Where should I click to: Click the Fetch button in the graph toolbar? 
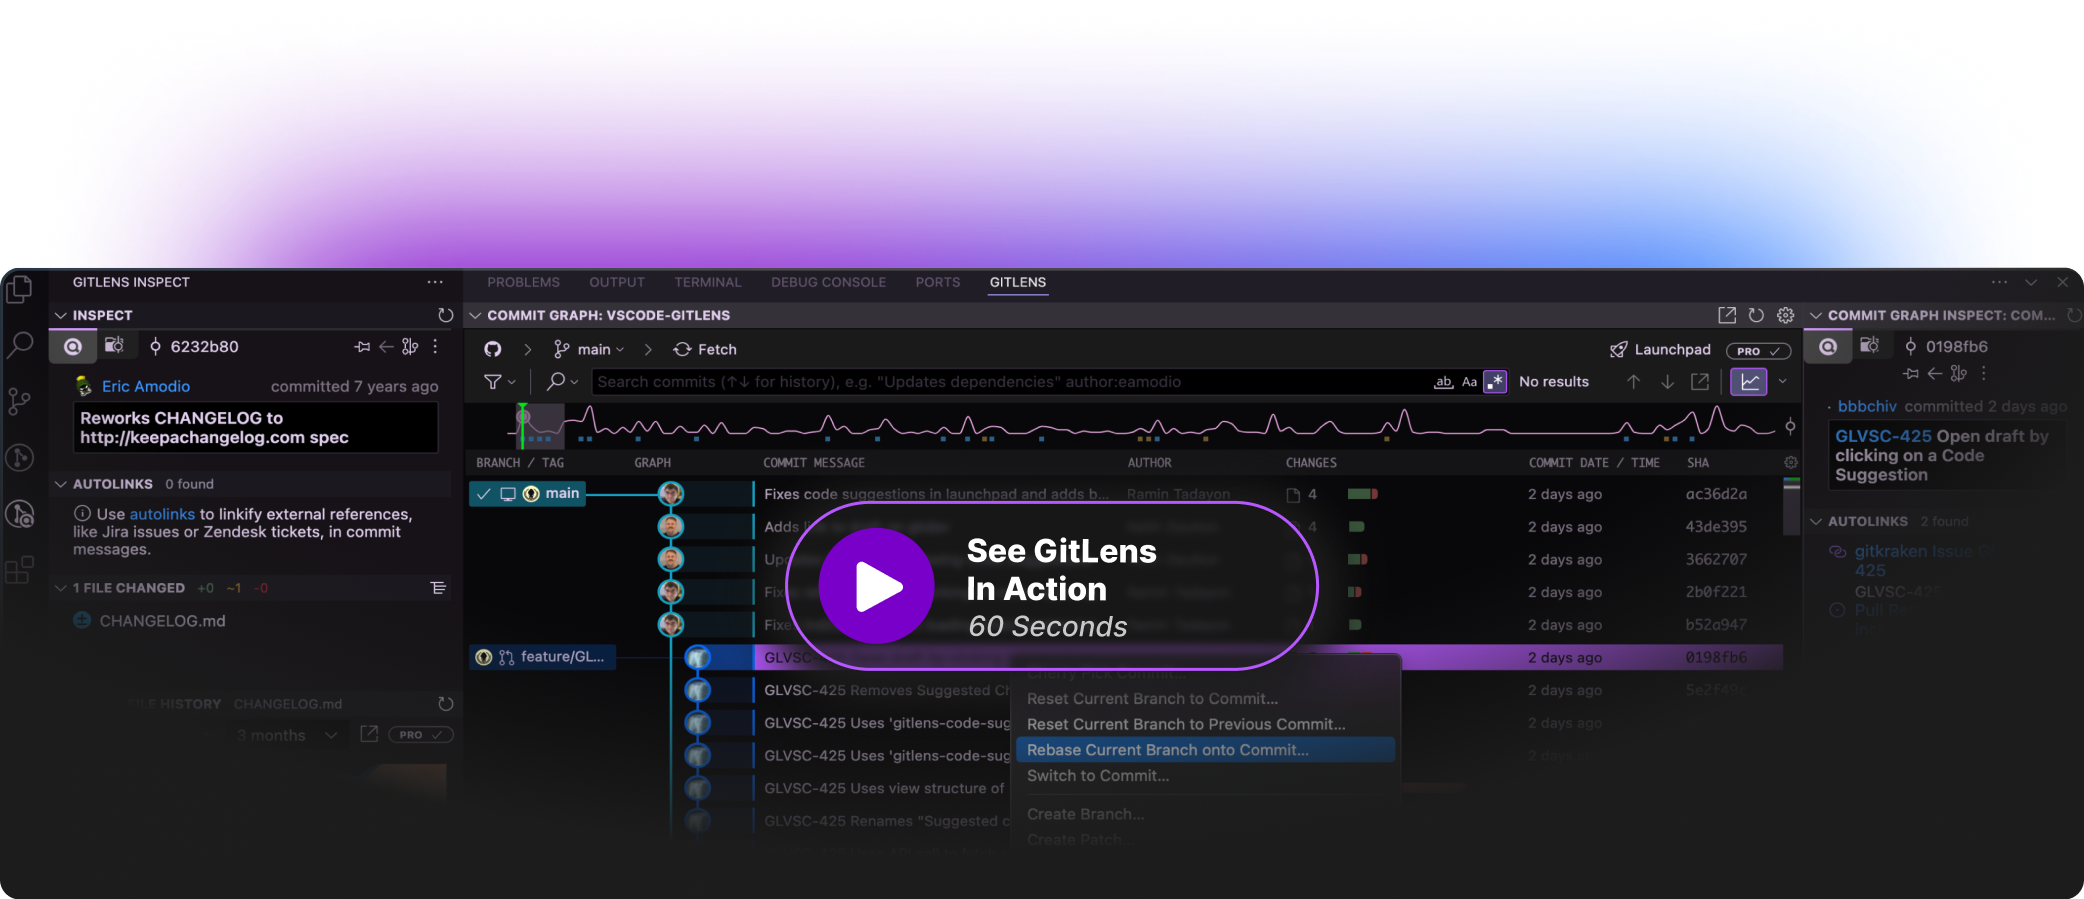tap(705, 349)
